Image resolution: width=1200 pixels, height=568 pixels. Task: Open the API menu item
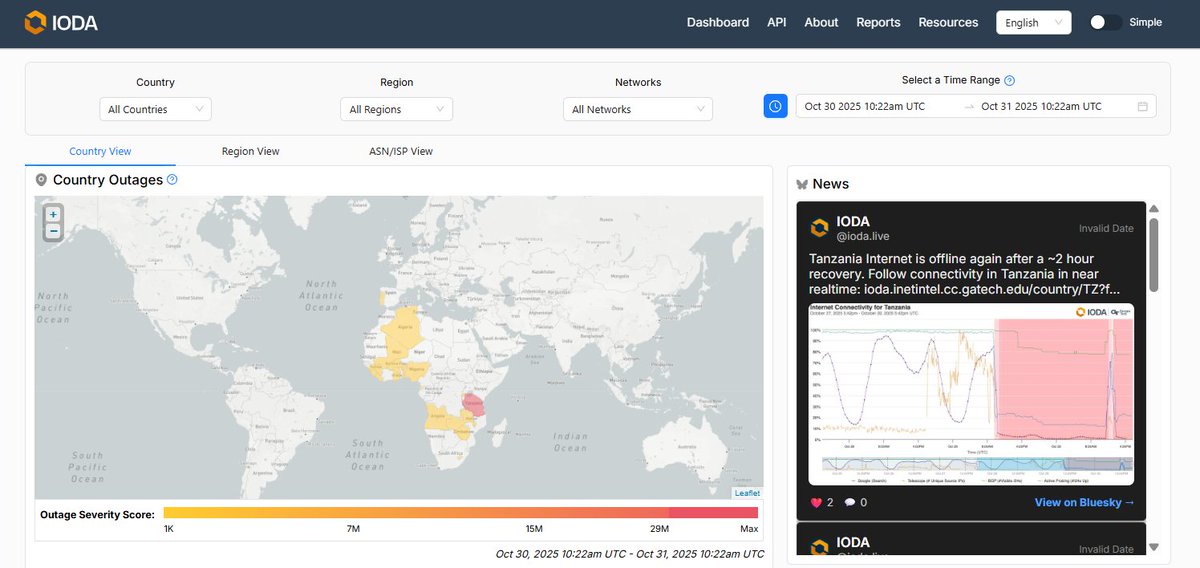776,22
